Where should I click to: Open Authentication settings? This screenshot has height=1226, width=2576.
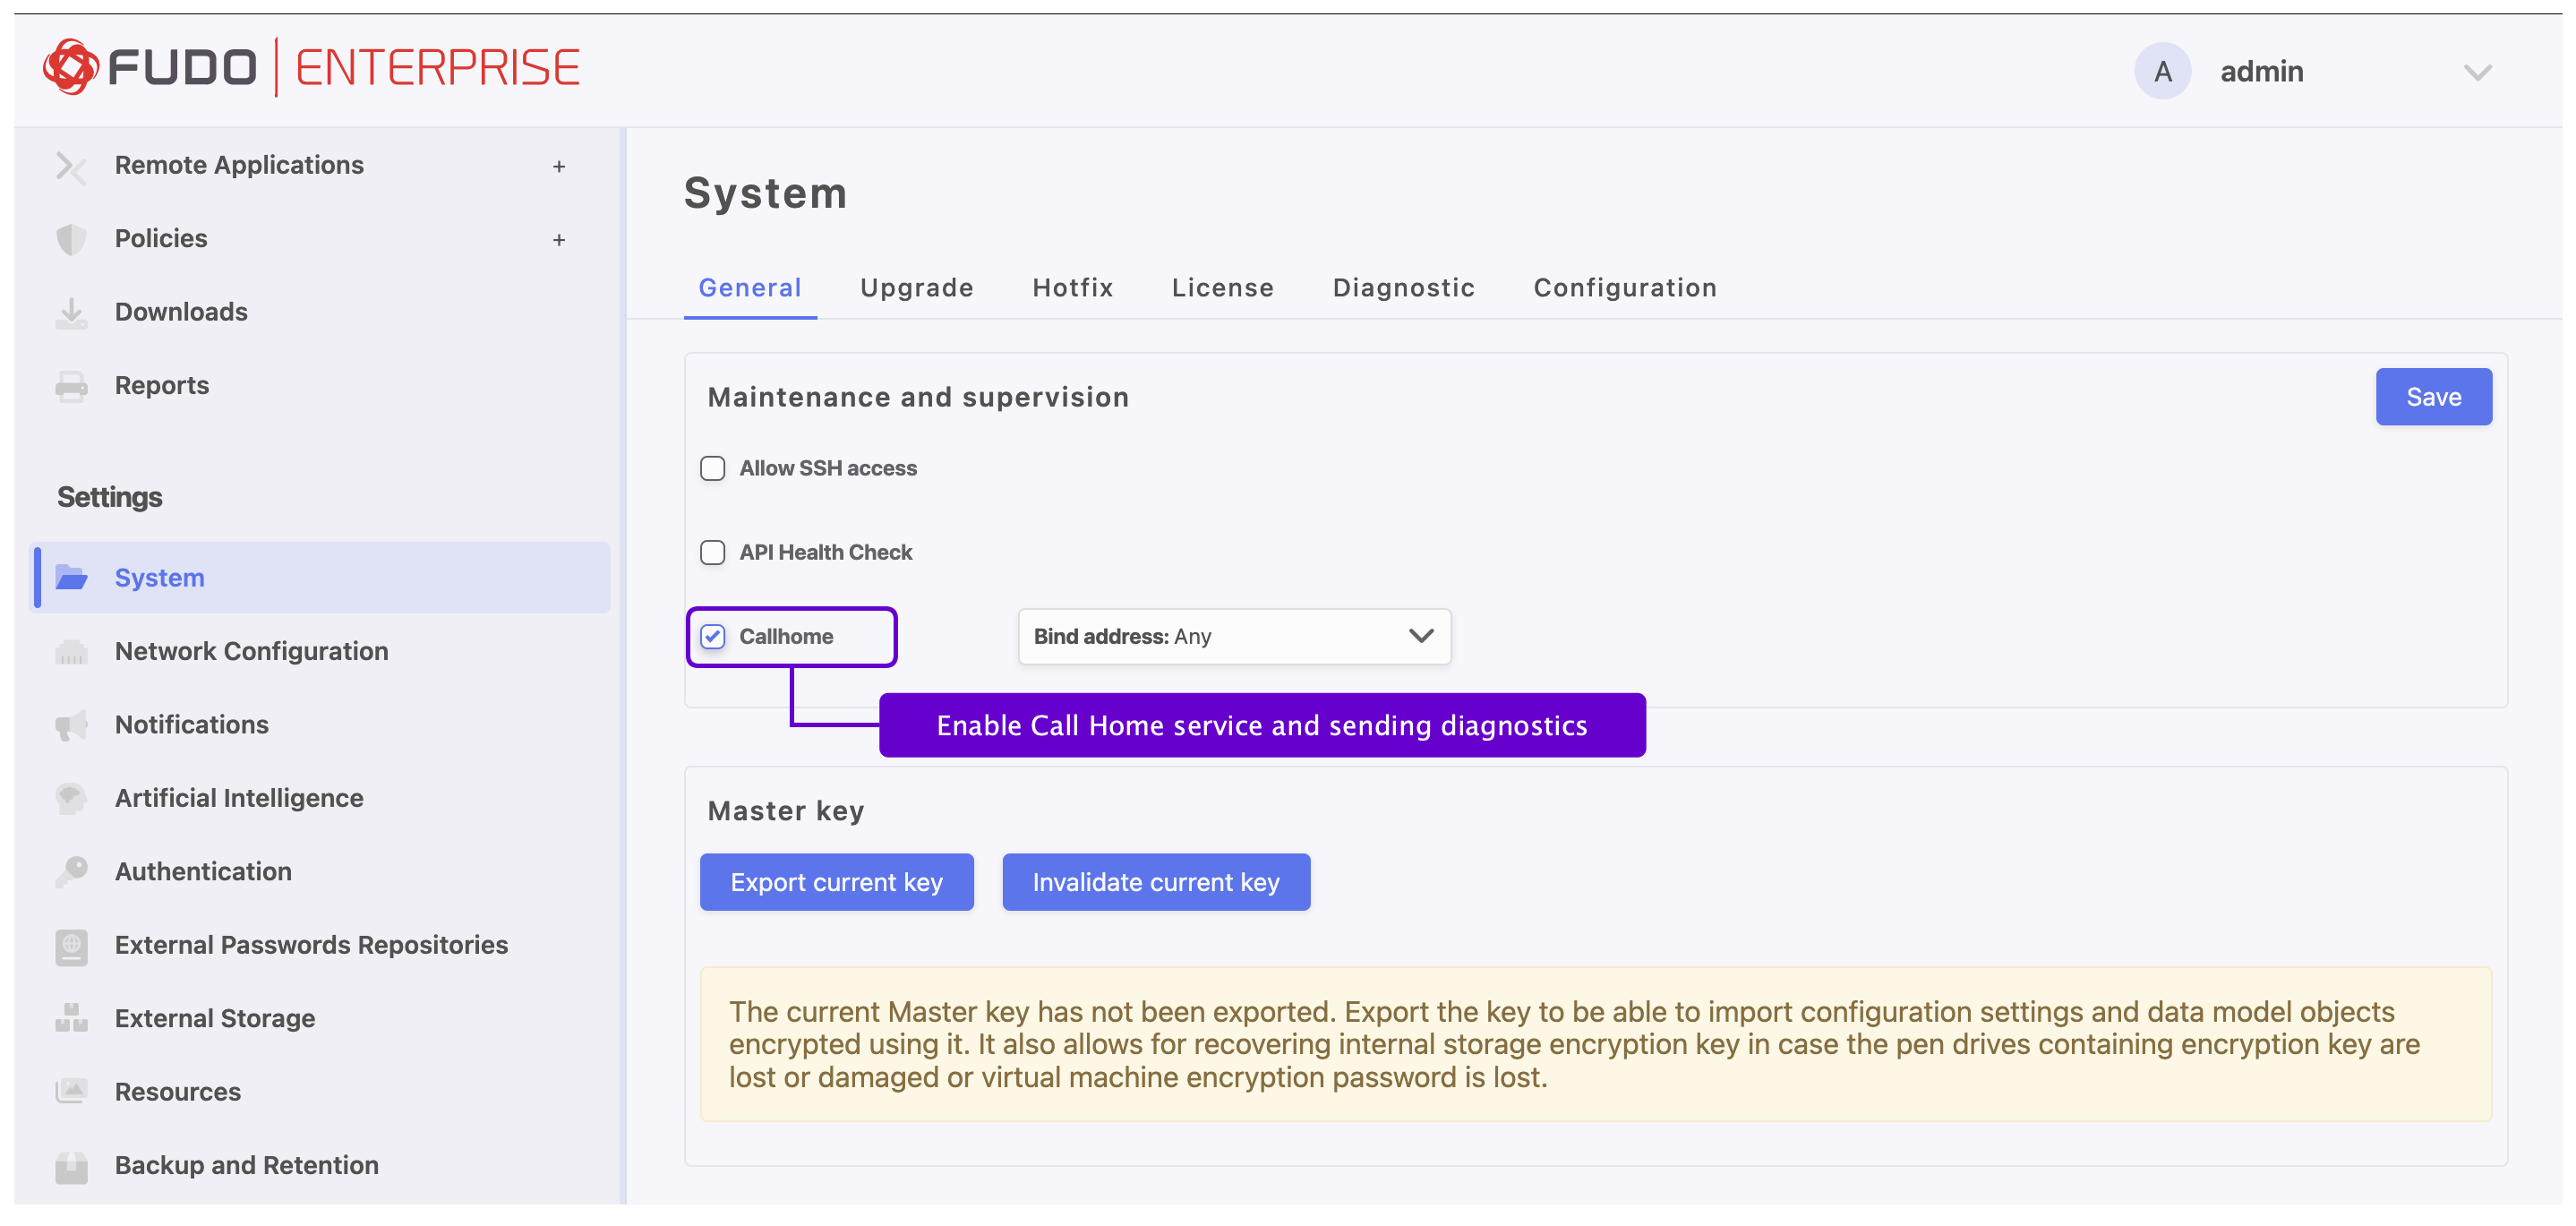point(203,872)
